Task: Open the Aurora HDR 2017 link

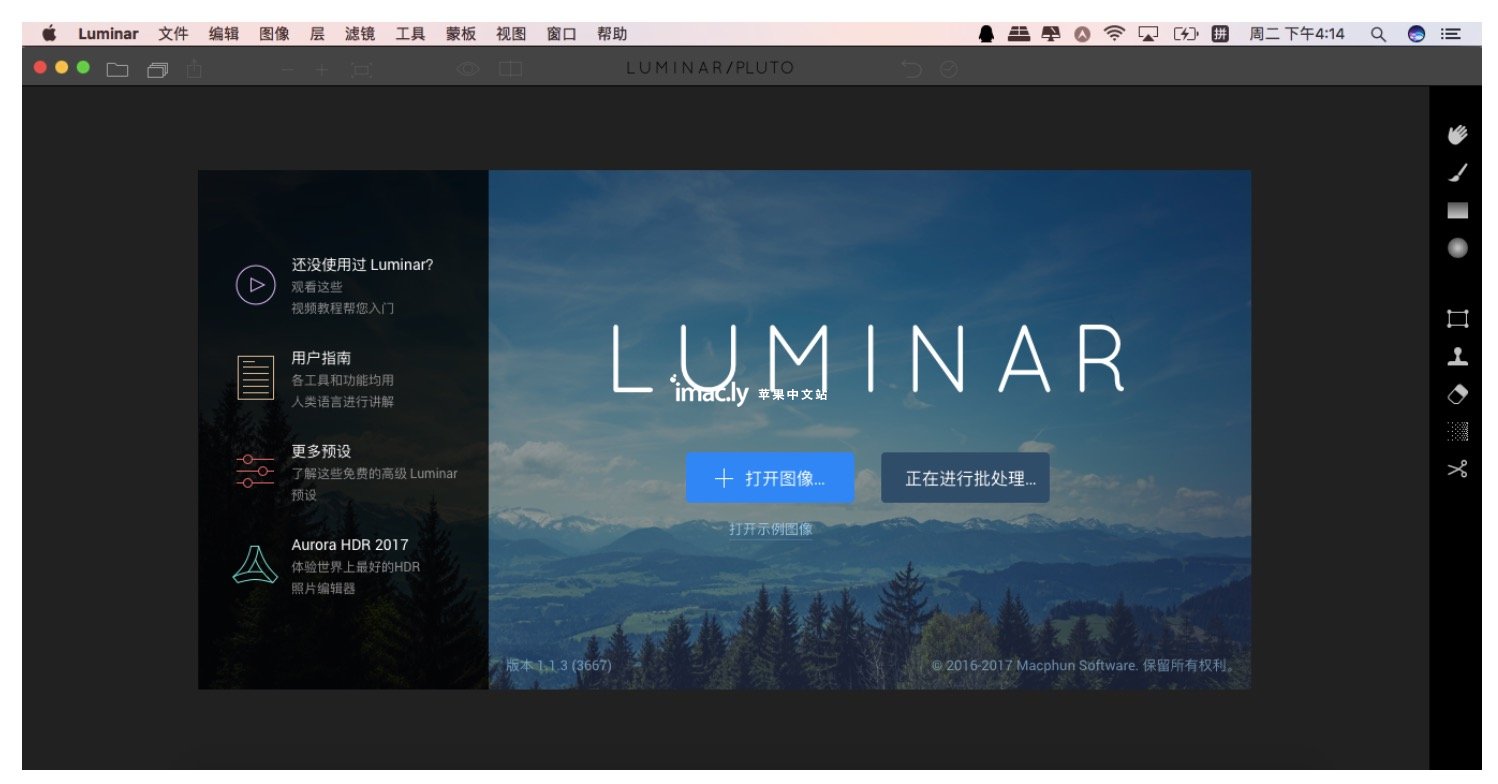Action: pyautogui.click(x=350, y=545)
